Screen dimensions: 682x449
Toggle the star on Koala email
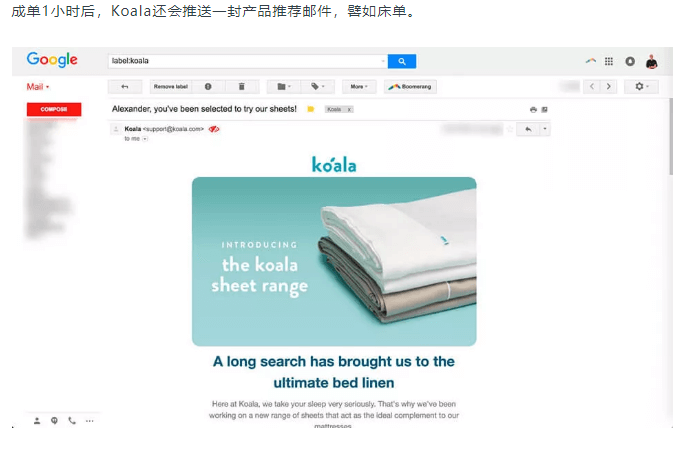click(510, 129)
